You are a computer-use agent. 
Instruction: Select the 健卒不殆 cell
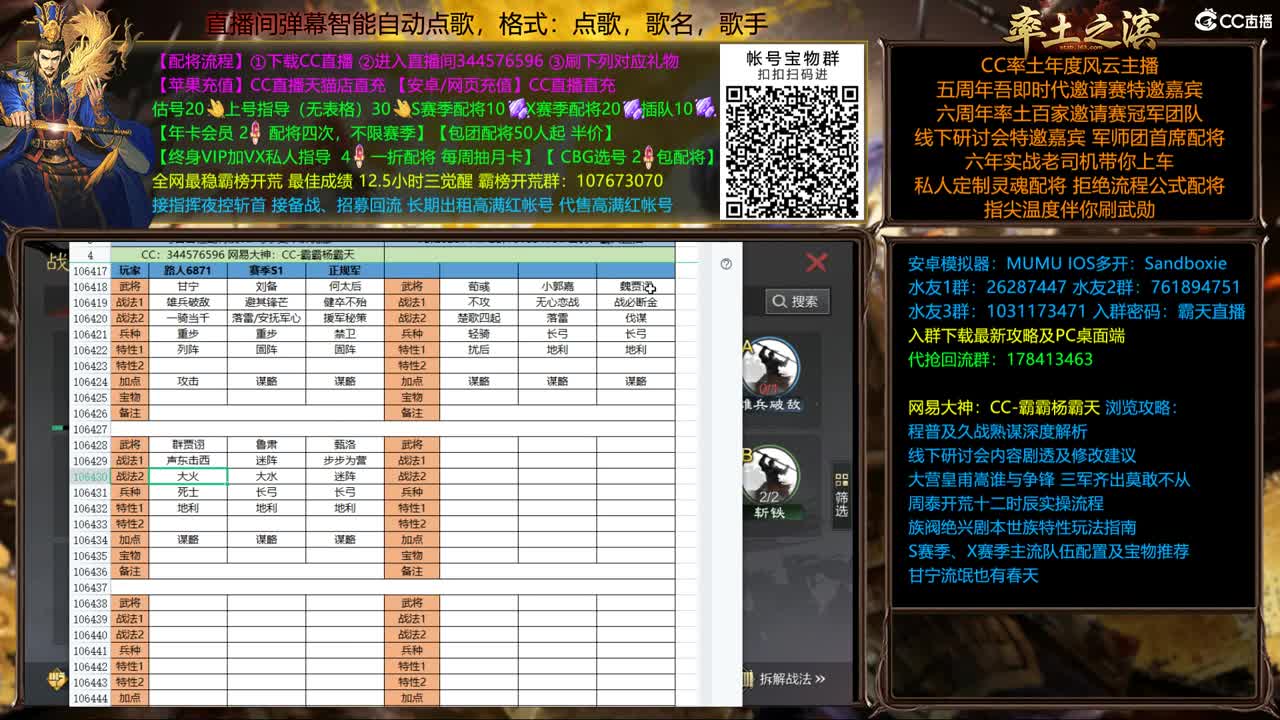[x=345, y=303]
